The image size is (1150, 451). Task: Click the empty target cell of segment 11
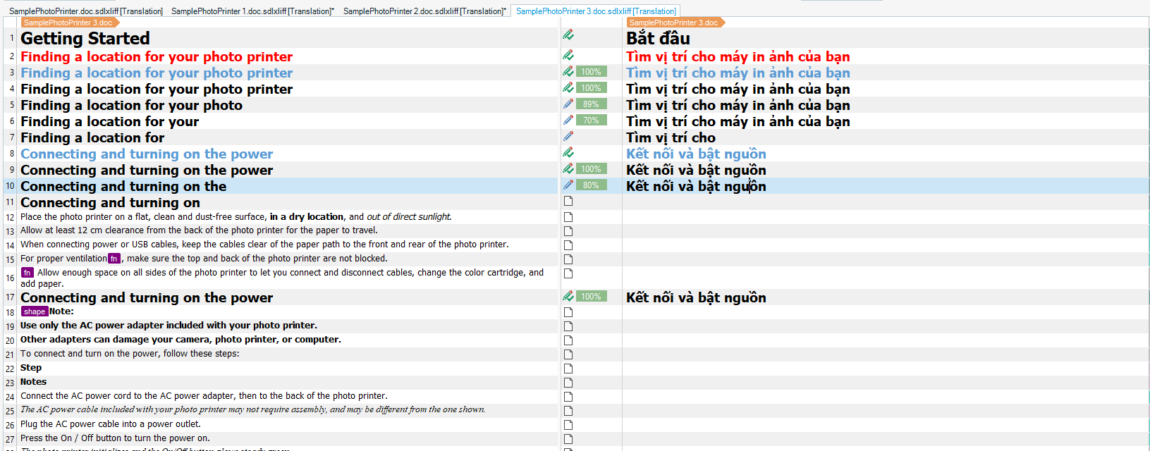point(886,202)
